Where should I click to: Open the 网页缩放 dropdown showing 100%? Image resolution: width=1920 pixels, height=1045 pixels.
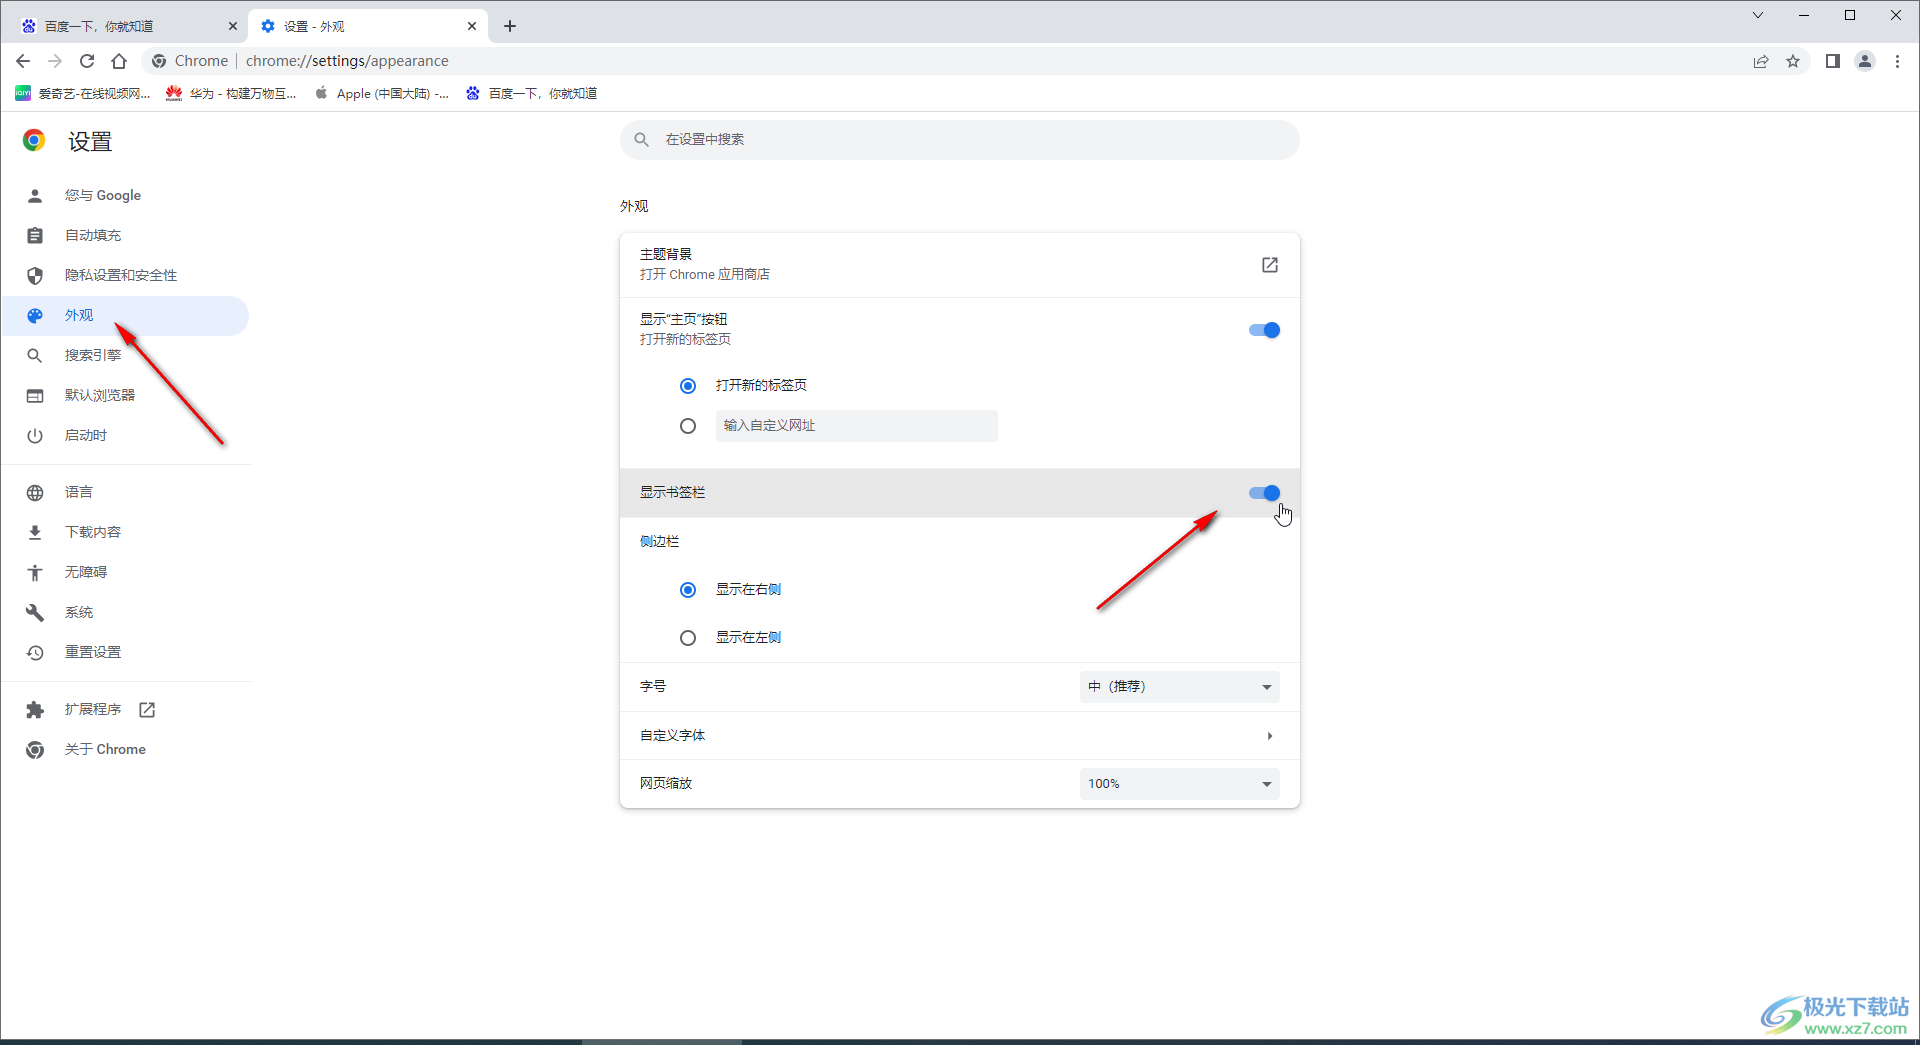click(x=1180, y=784)
